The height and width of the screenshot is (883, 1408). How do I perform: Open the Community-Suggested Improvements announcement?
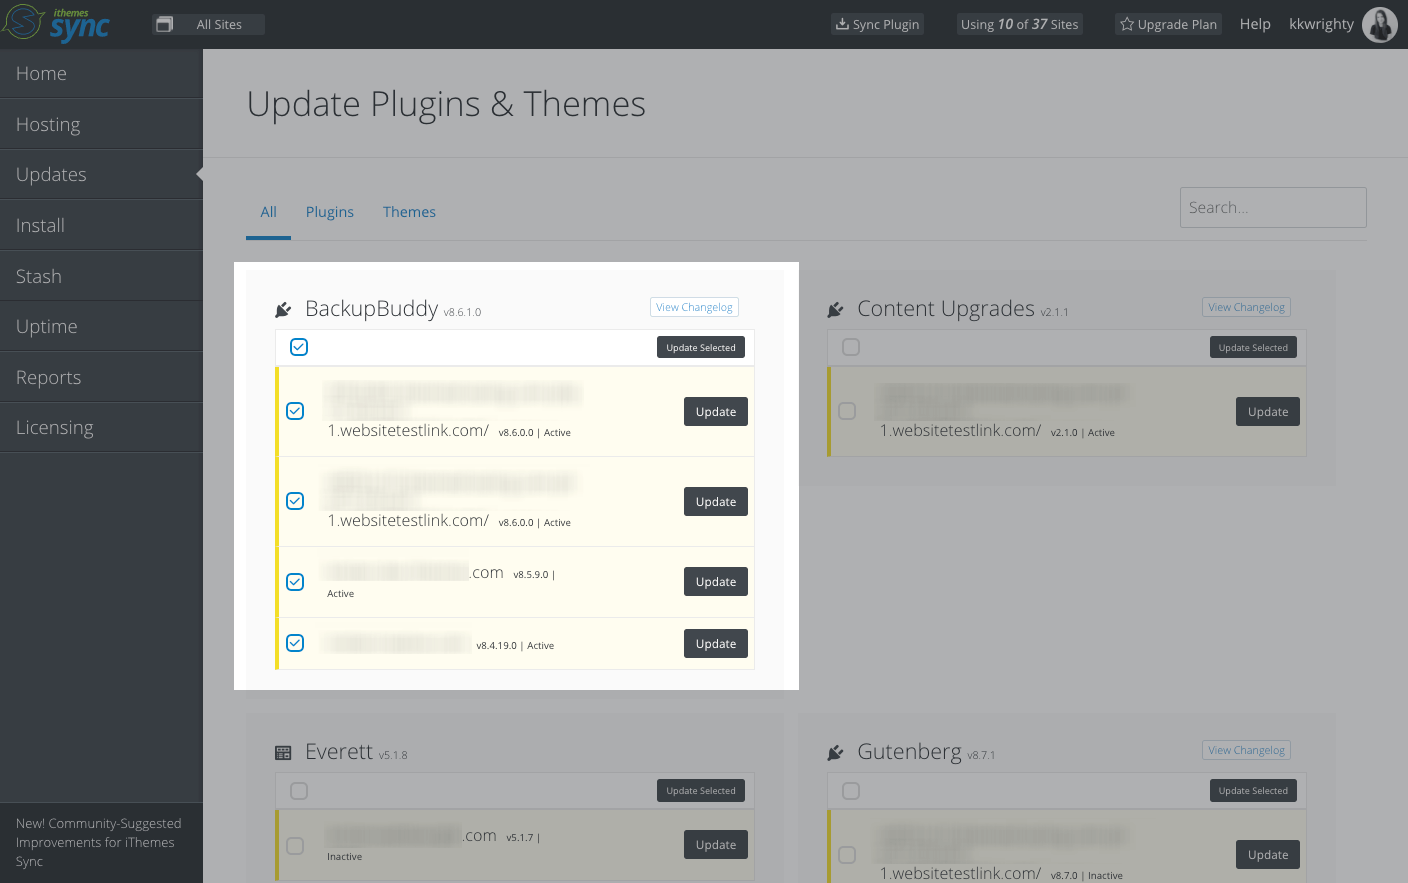pos(99,842)
